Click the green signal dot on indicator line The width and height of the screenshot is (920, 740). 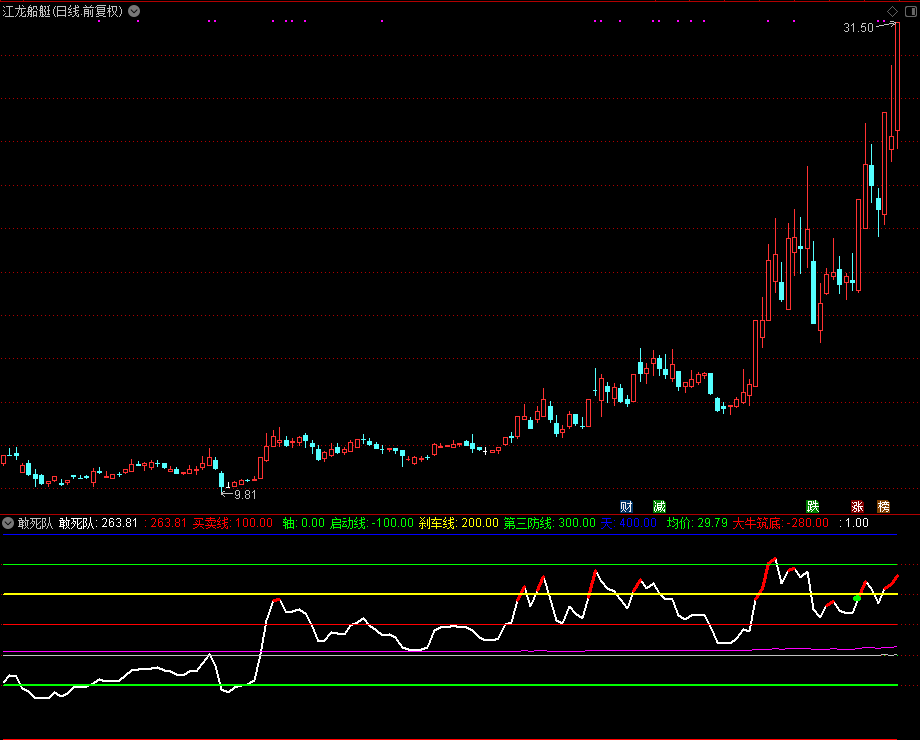click(x=857, y=598)
